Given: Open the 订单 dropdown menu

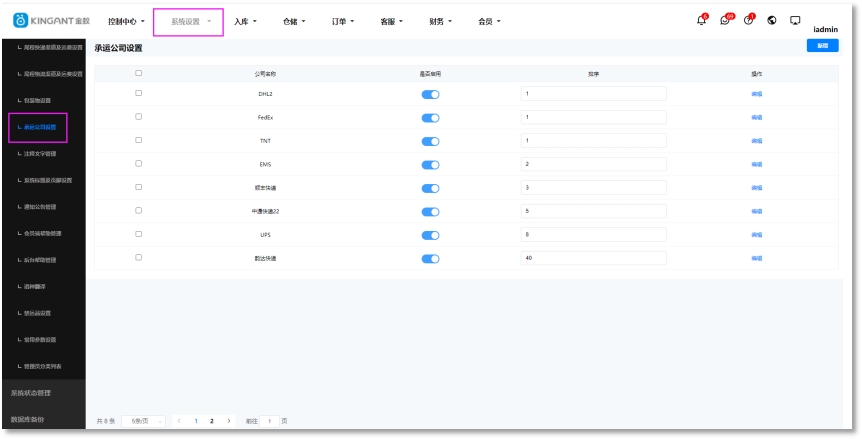Looking at the screenshot, I should [343, 21].
